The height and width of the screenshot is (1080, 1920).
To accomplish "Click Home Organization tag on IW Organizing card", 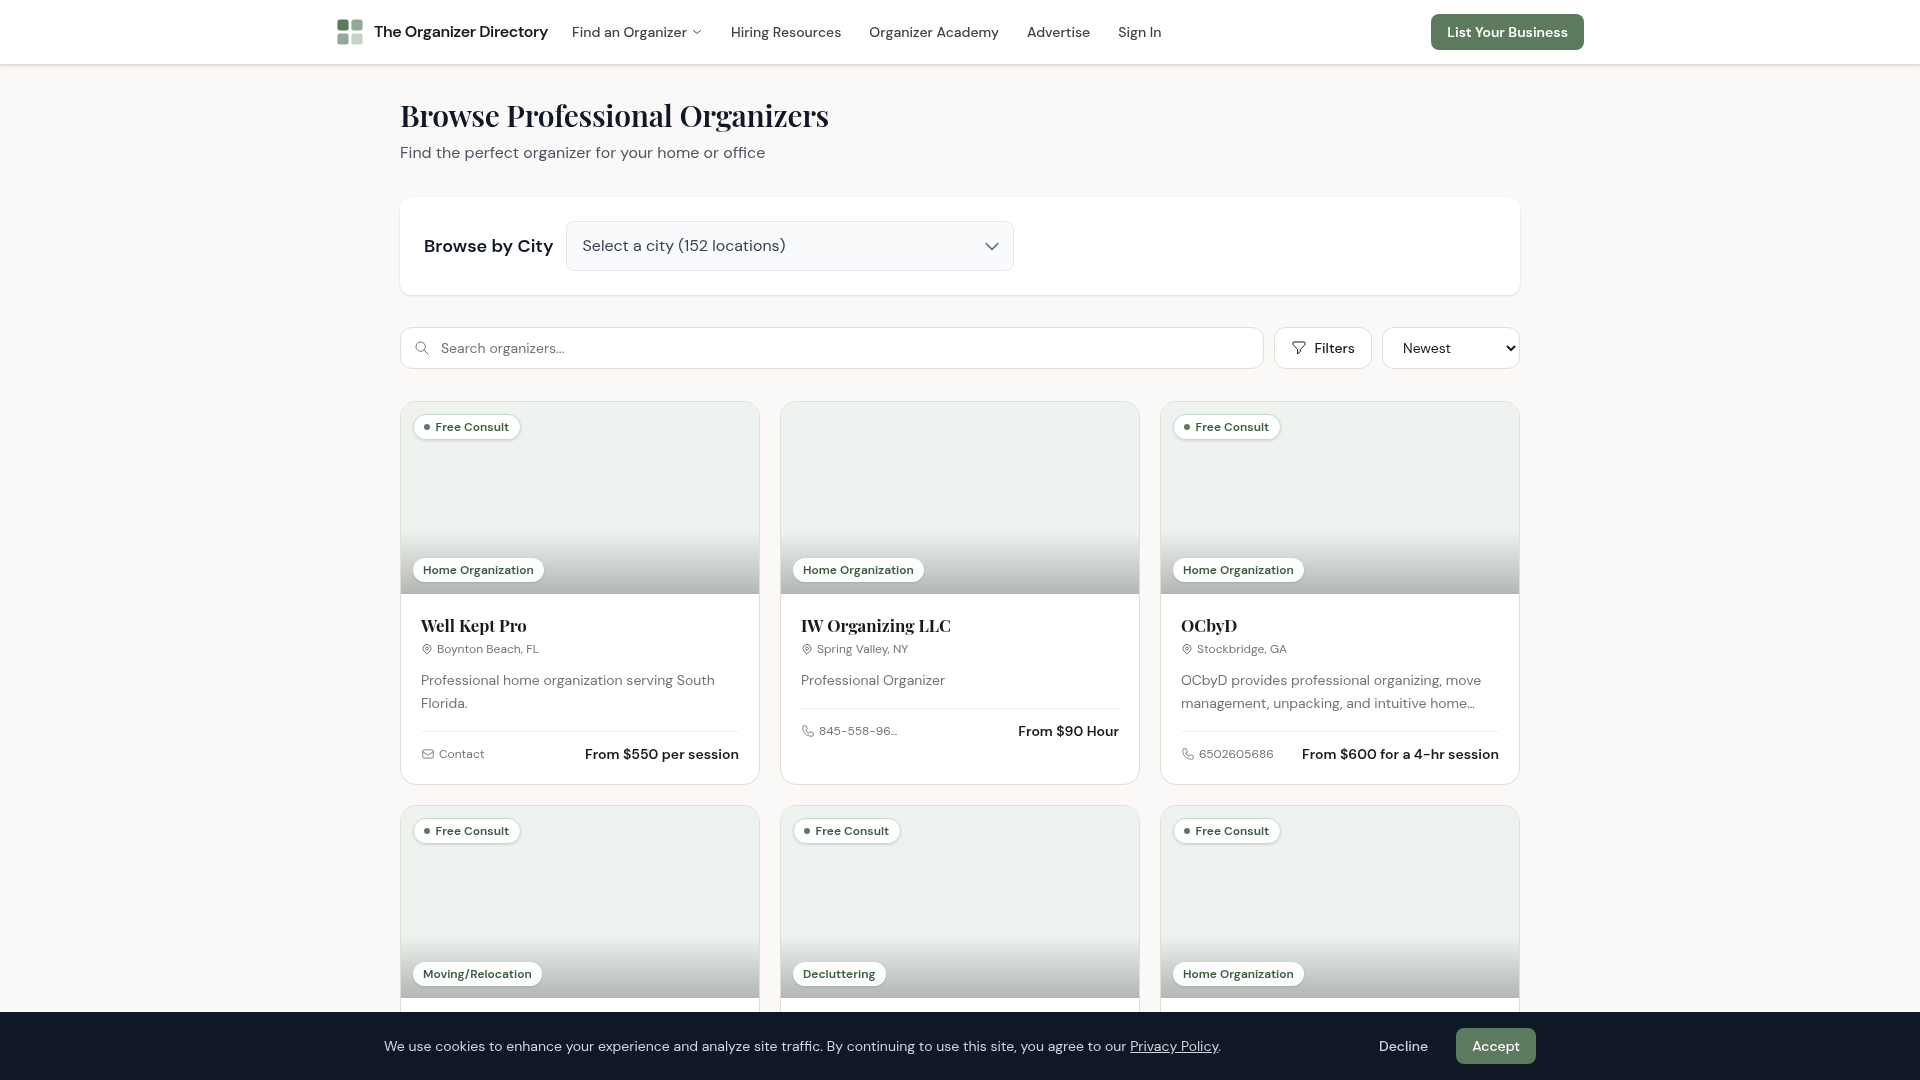I will click(x=858, y=570).
